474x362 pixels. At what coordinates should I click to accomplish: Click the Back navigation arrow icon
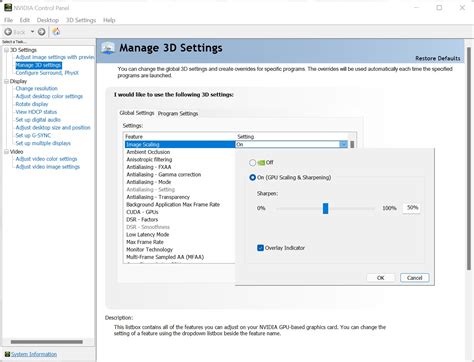[8, 32]
